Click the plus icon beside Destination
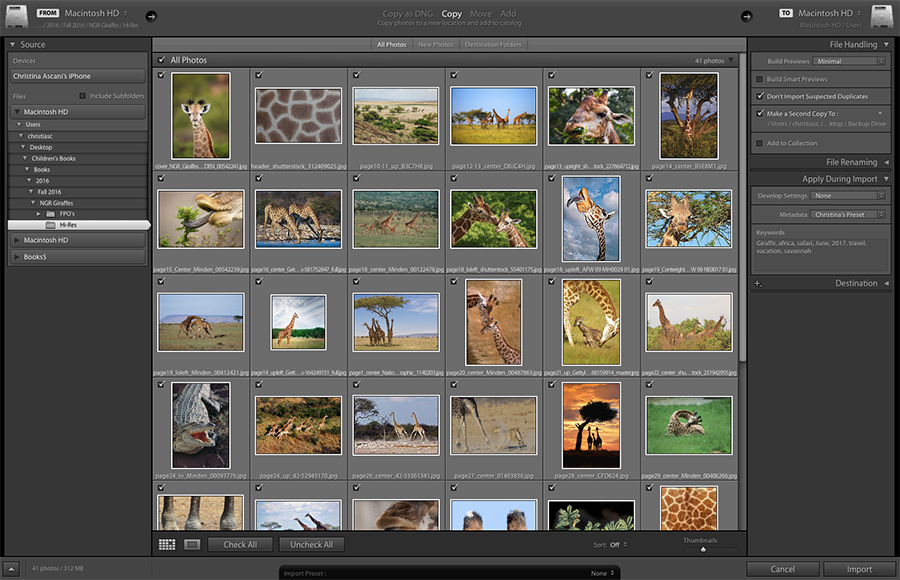Image resolution: width=900 pixels, height=580 pixels. tap(758, 283)
